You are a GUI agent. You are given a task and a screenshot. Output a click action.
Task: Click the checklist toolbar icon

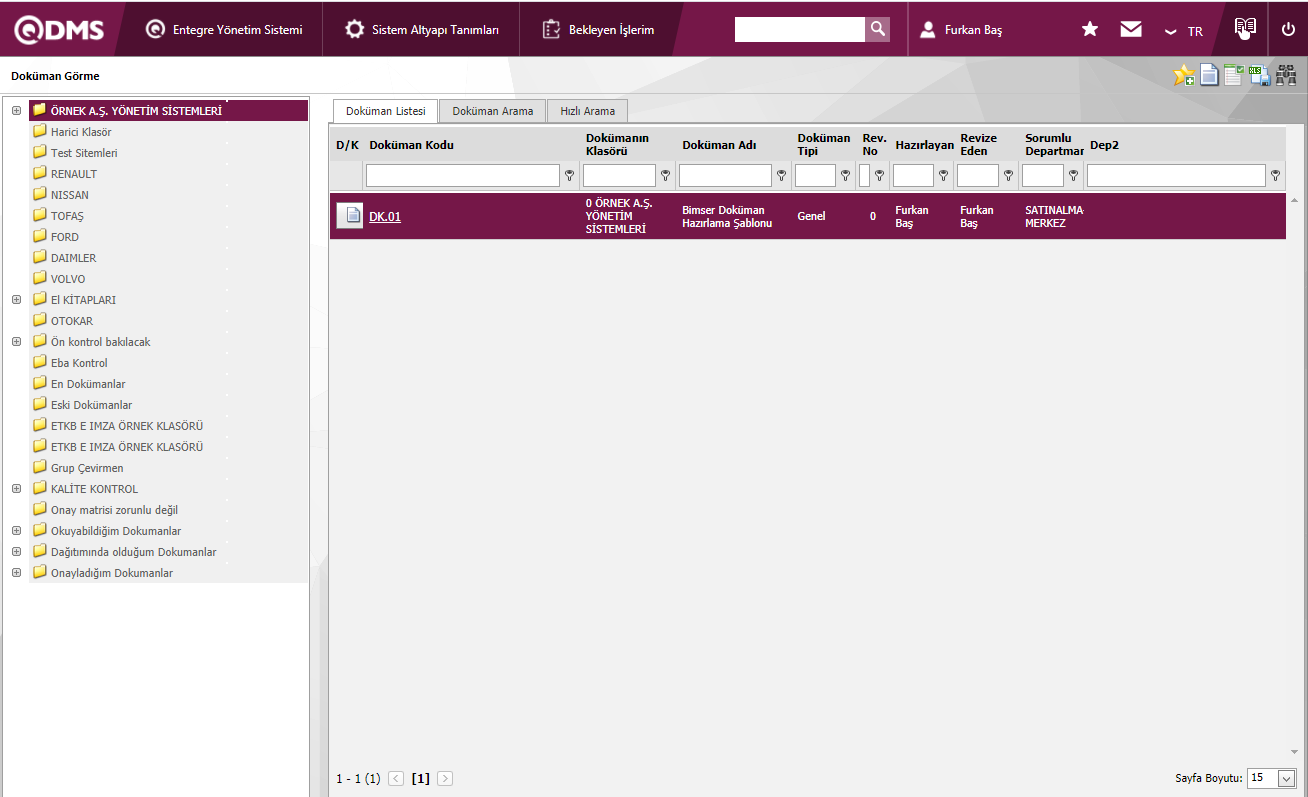(x=1234, y=75)
